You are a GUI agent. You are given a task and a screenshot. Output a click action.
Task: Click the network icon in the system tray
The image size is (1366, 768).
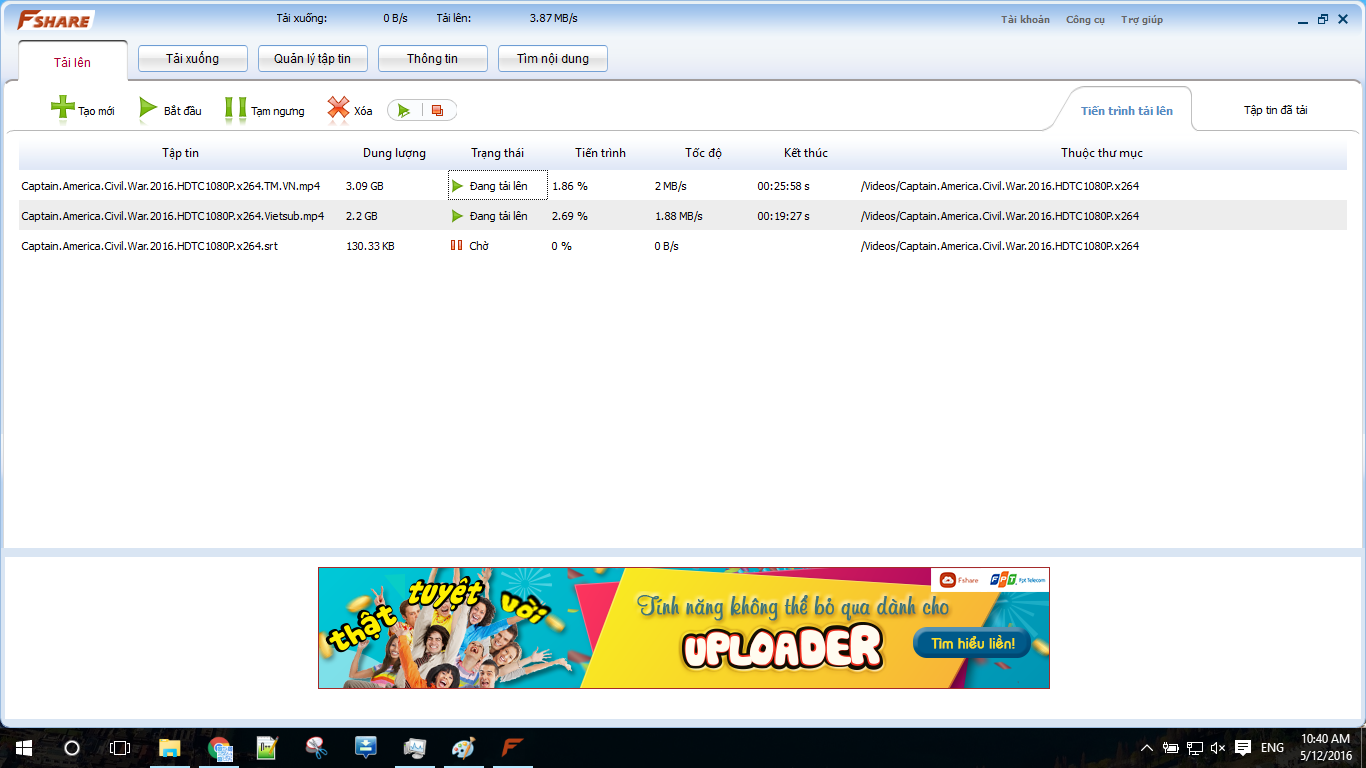click(x=1194, y=748)
